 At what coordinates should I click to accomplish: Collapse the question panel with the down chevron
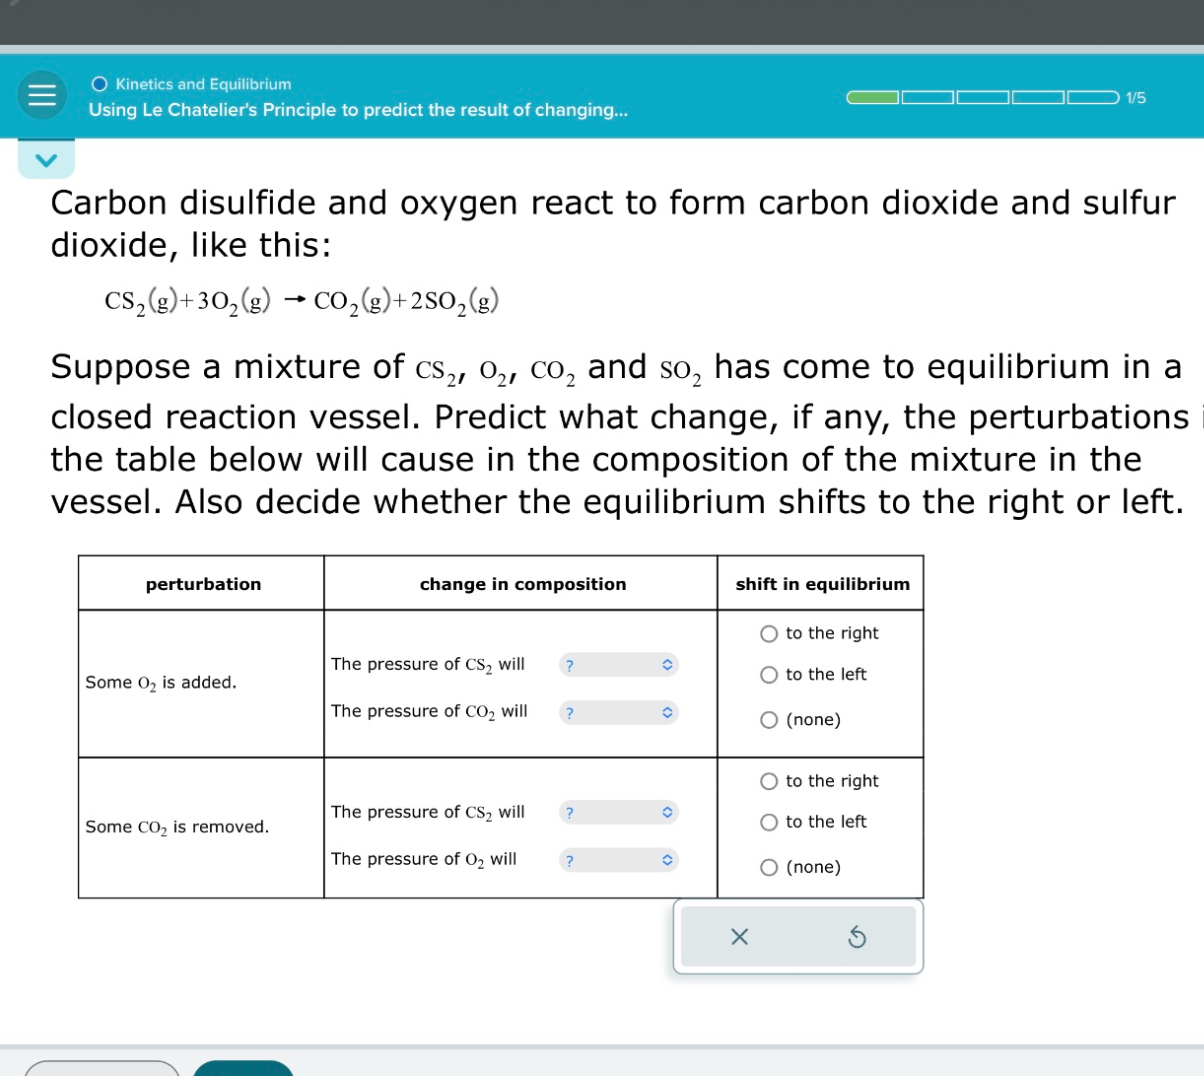click(x=46, y=158)
